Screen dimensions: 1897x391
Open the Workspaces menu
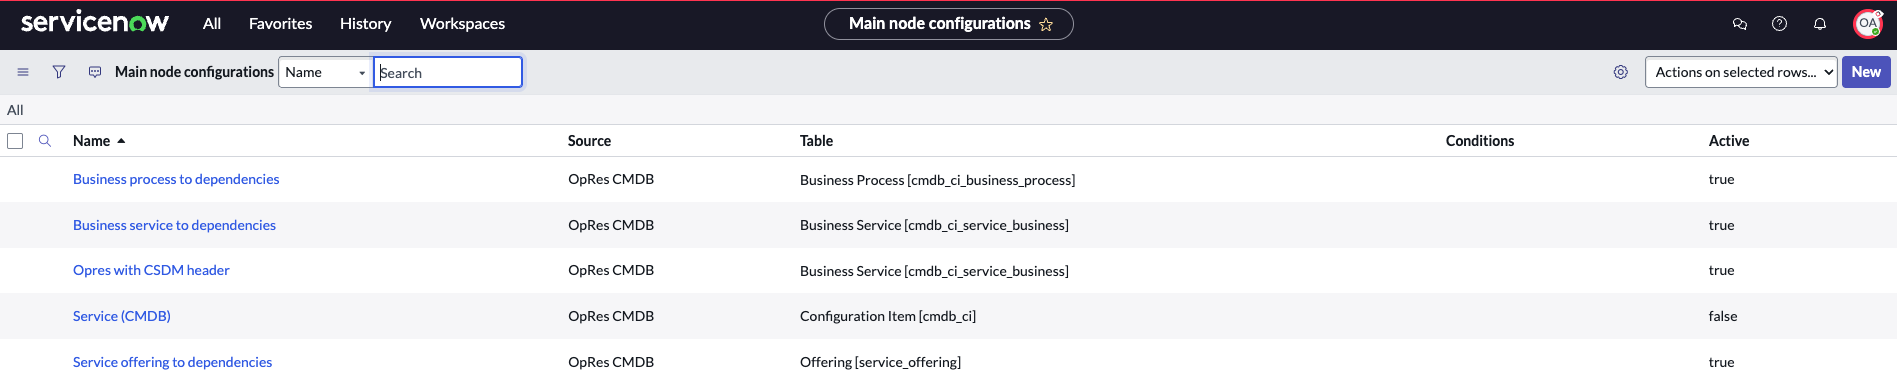pos(462,24)
